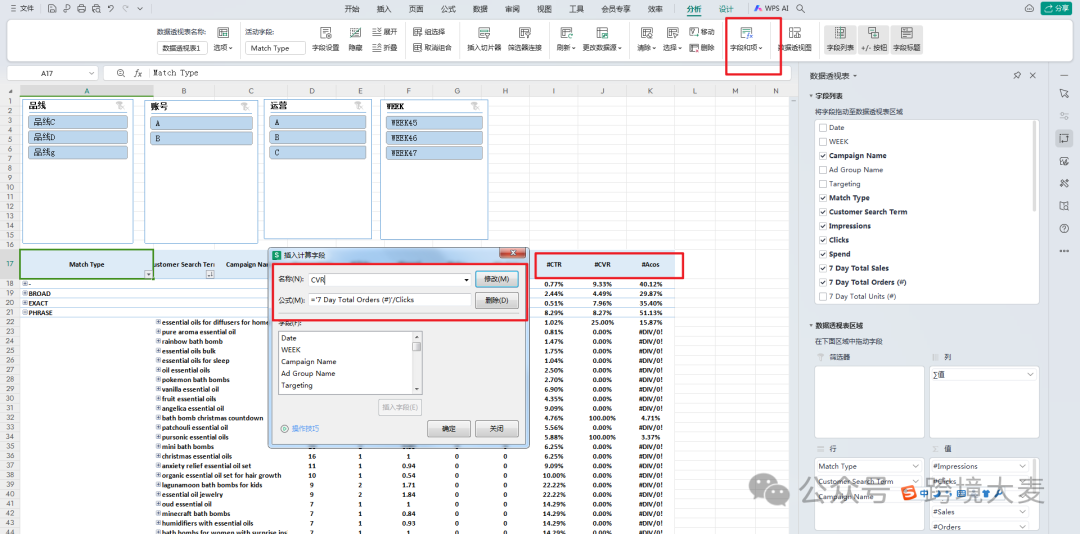This screenshot has height=534, width=1080.
Task: Open the 公式 (Formulas) tab
Action: [x=448, y=8]
